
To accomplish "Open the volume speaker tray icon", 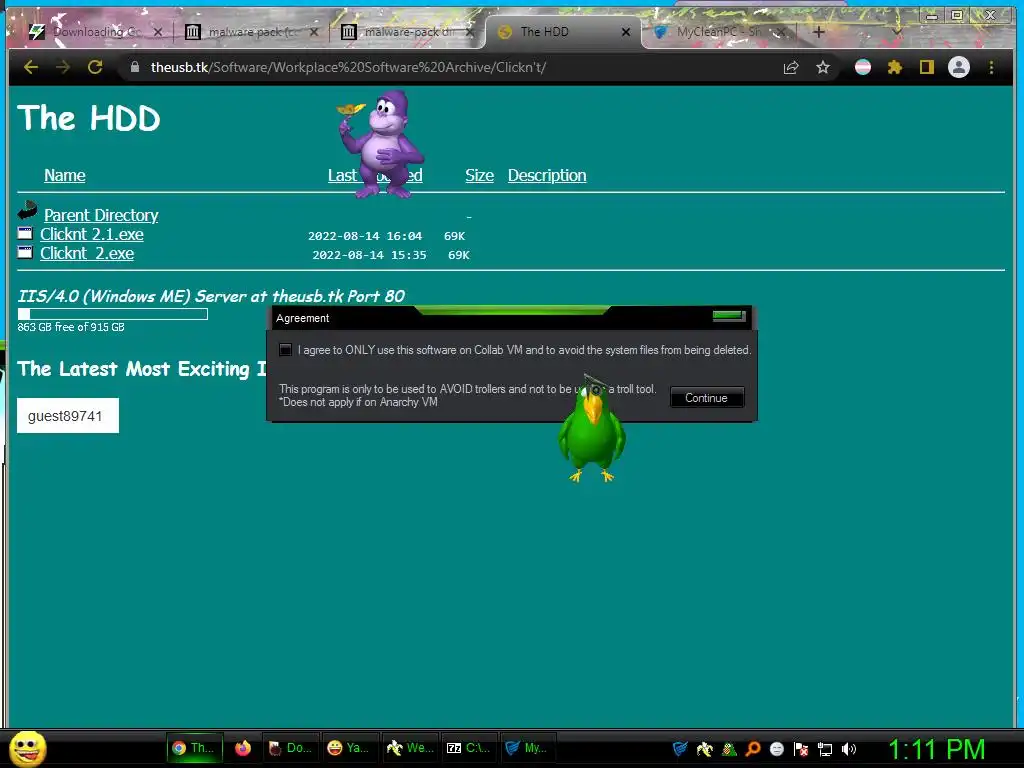I will pos(849,749).
